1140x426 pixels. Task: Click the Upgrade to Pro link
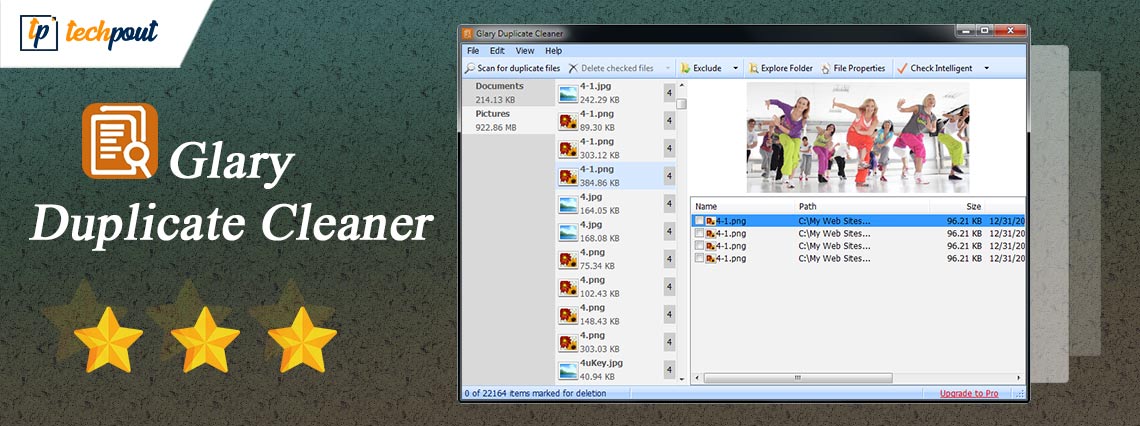click(968, 393)
